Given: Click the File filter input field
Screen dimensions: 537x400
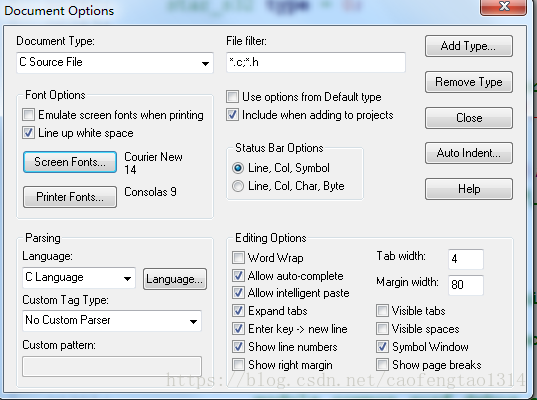Looking at the screenshot, I should [x=316, y=62].
